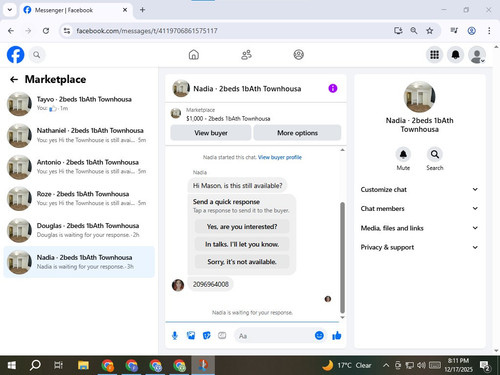This screenshot has height=375, width=500.
Task: Expand Chat members section
Action: click(x=419, y=209)
